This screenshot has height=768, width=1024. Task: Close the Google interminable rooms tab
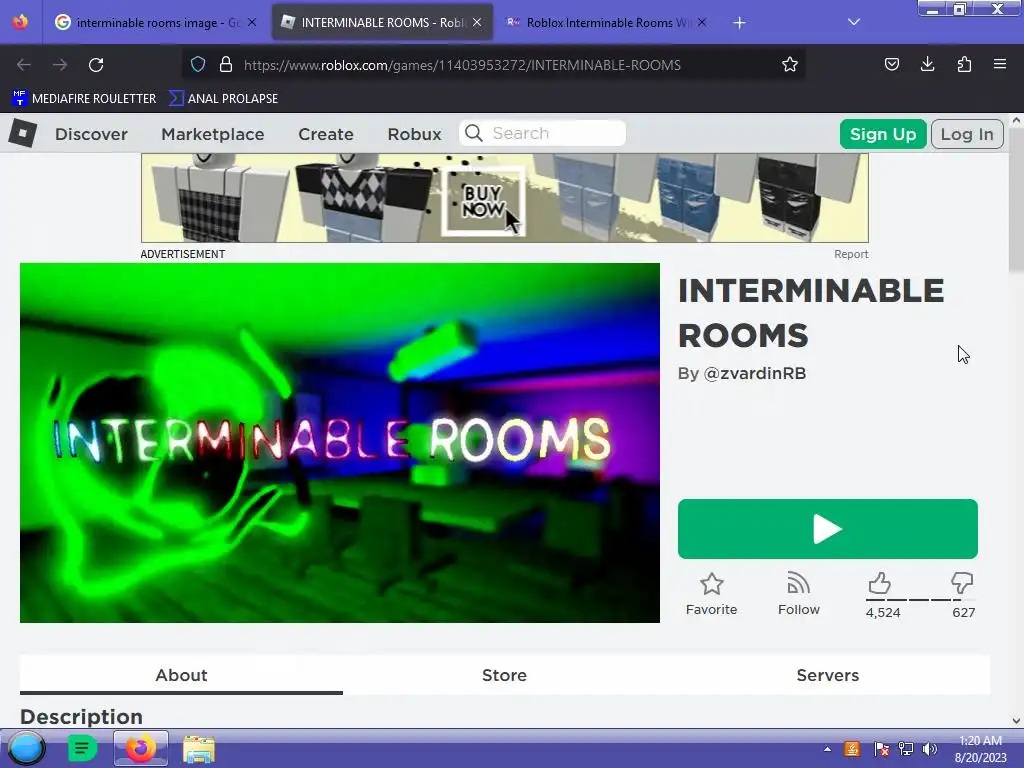pos(252,22)
